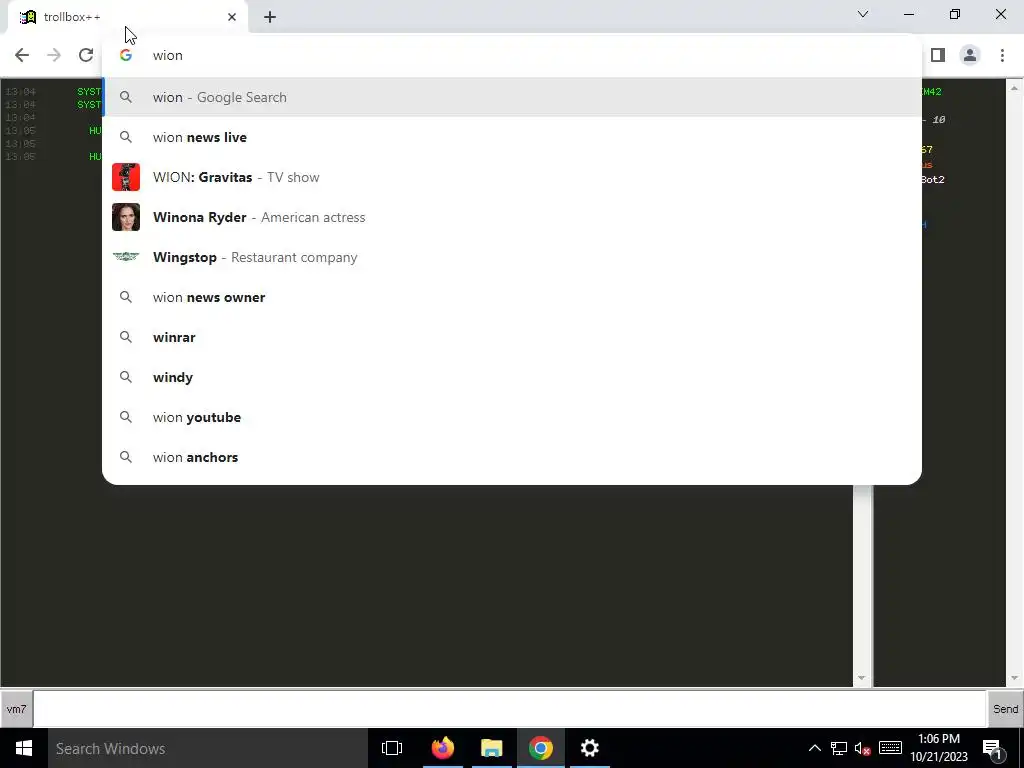Click the network status tray icon
Screen dimensions: 1024x768
coord(839,748)
